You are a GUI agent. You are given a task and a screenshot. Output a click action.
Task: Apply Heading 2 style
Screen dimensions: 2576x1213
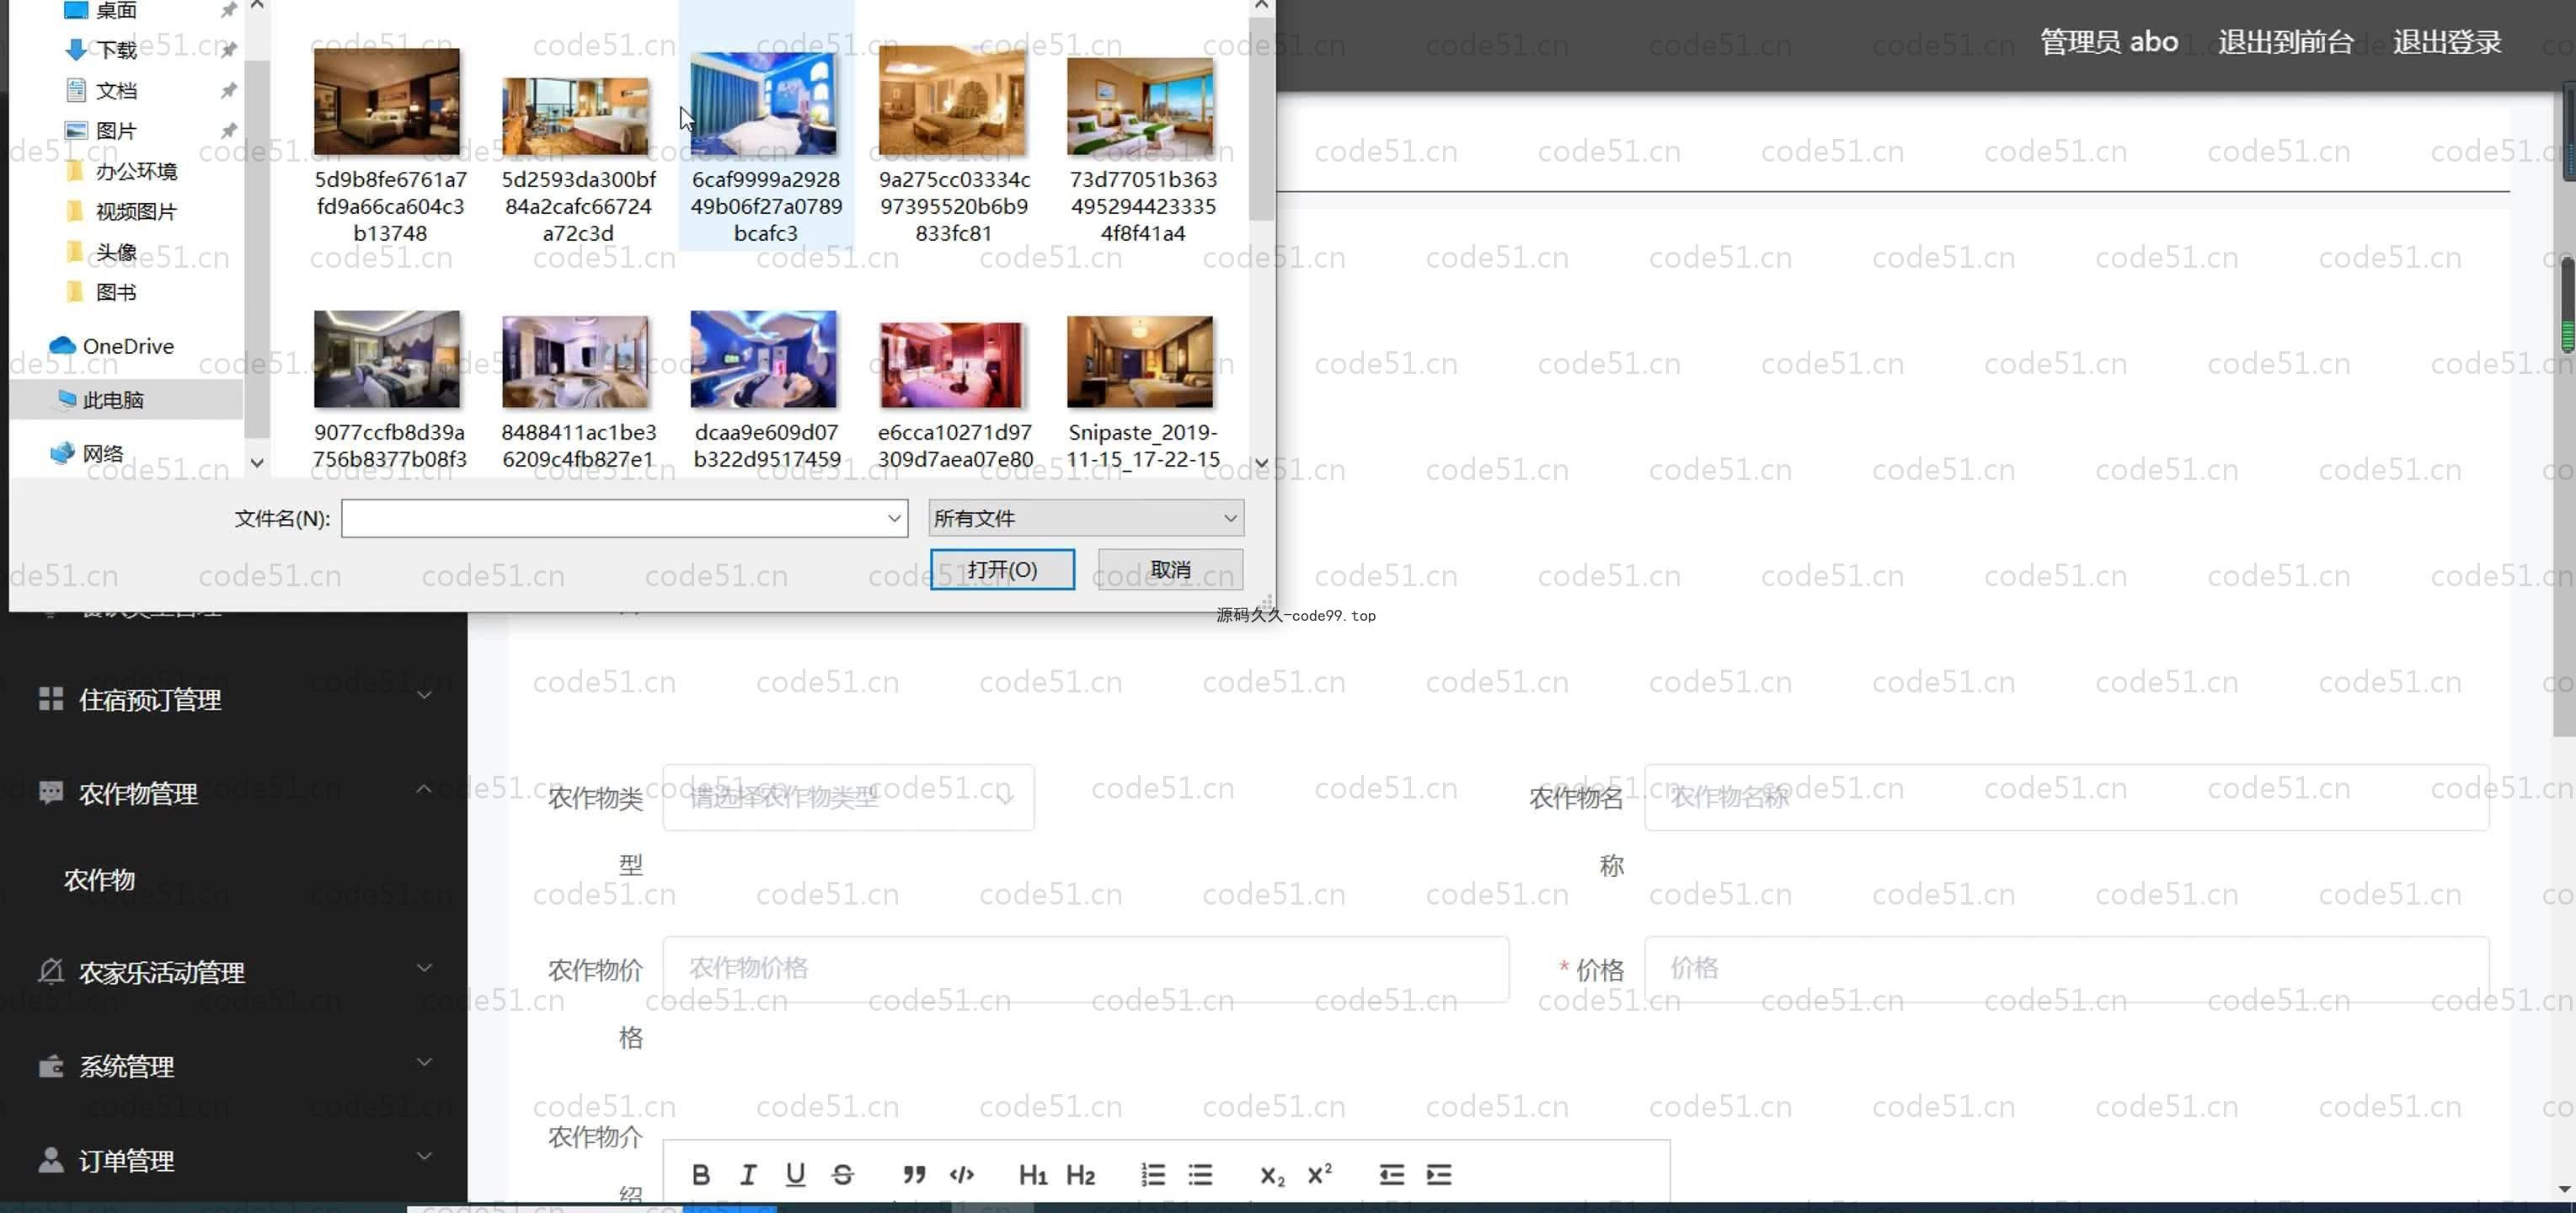[1080, 1174]
